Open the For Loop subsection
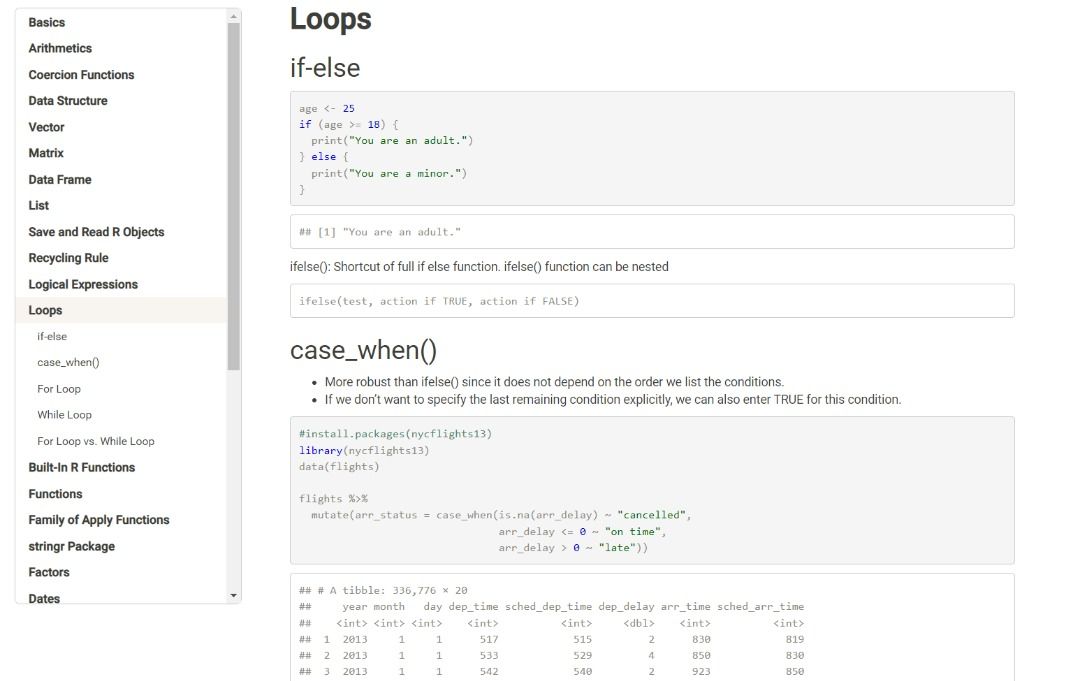This screenshot has width=1080, height=681. [x=59, y=388]
